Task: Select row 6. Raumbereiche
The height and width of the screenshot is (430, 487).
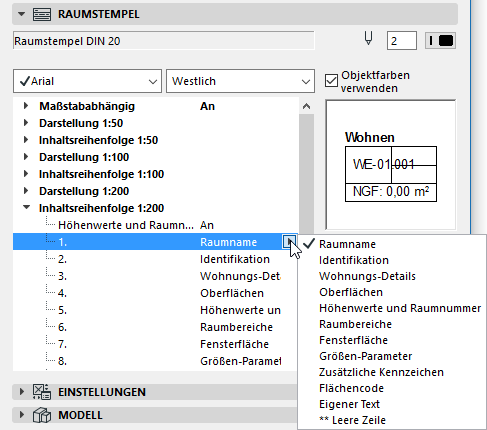Action: 155,327
